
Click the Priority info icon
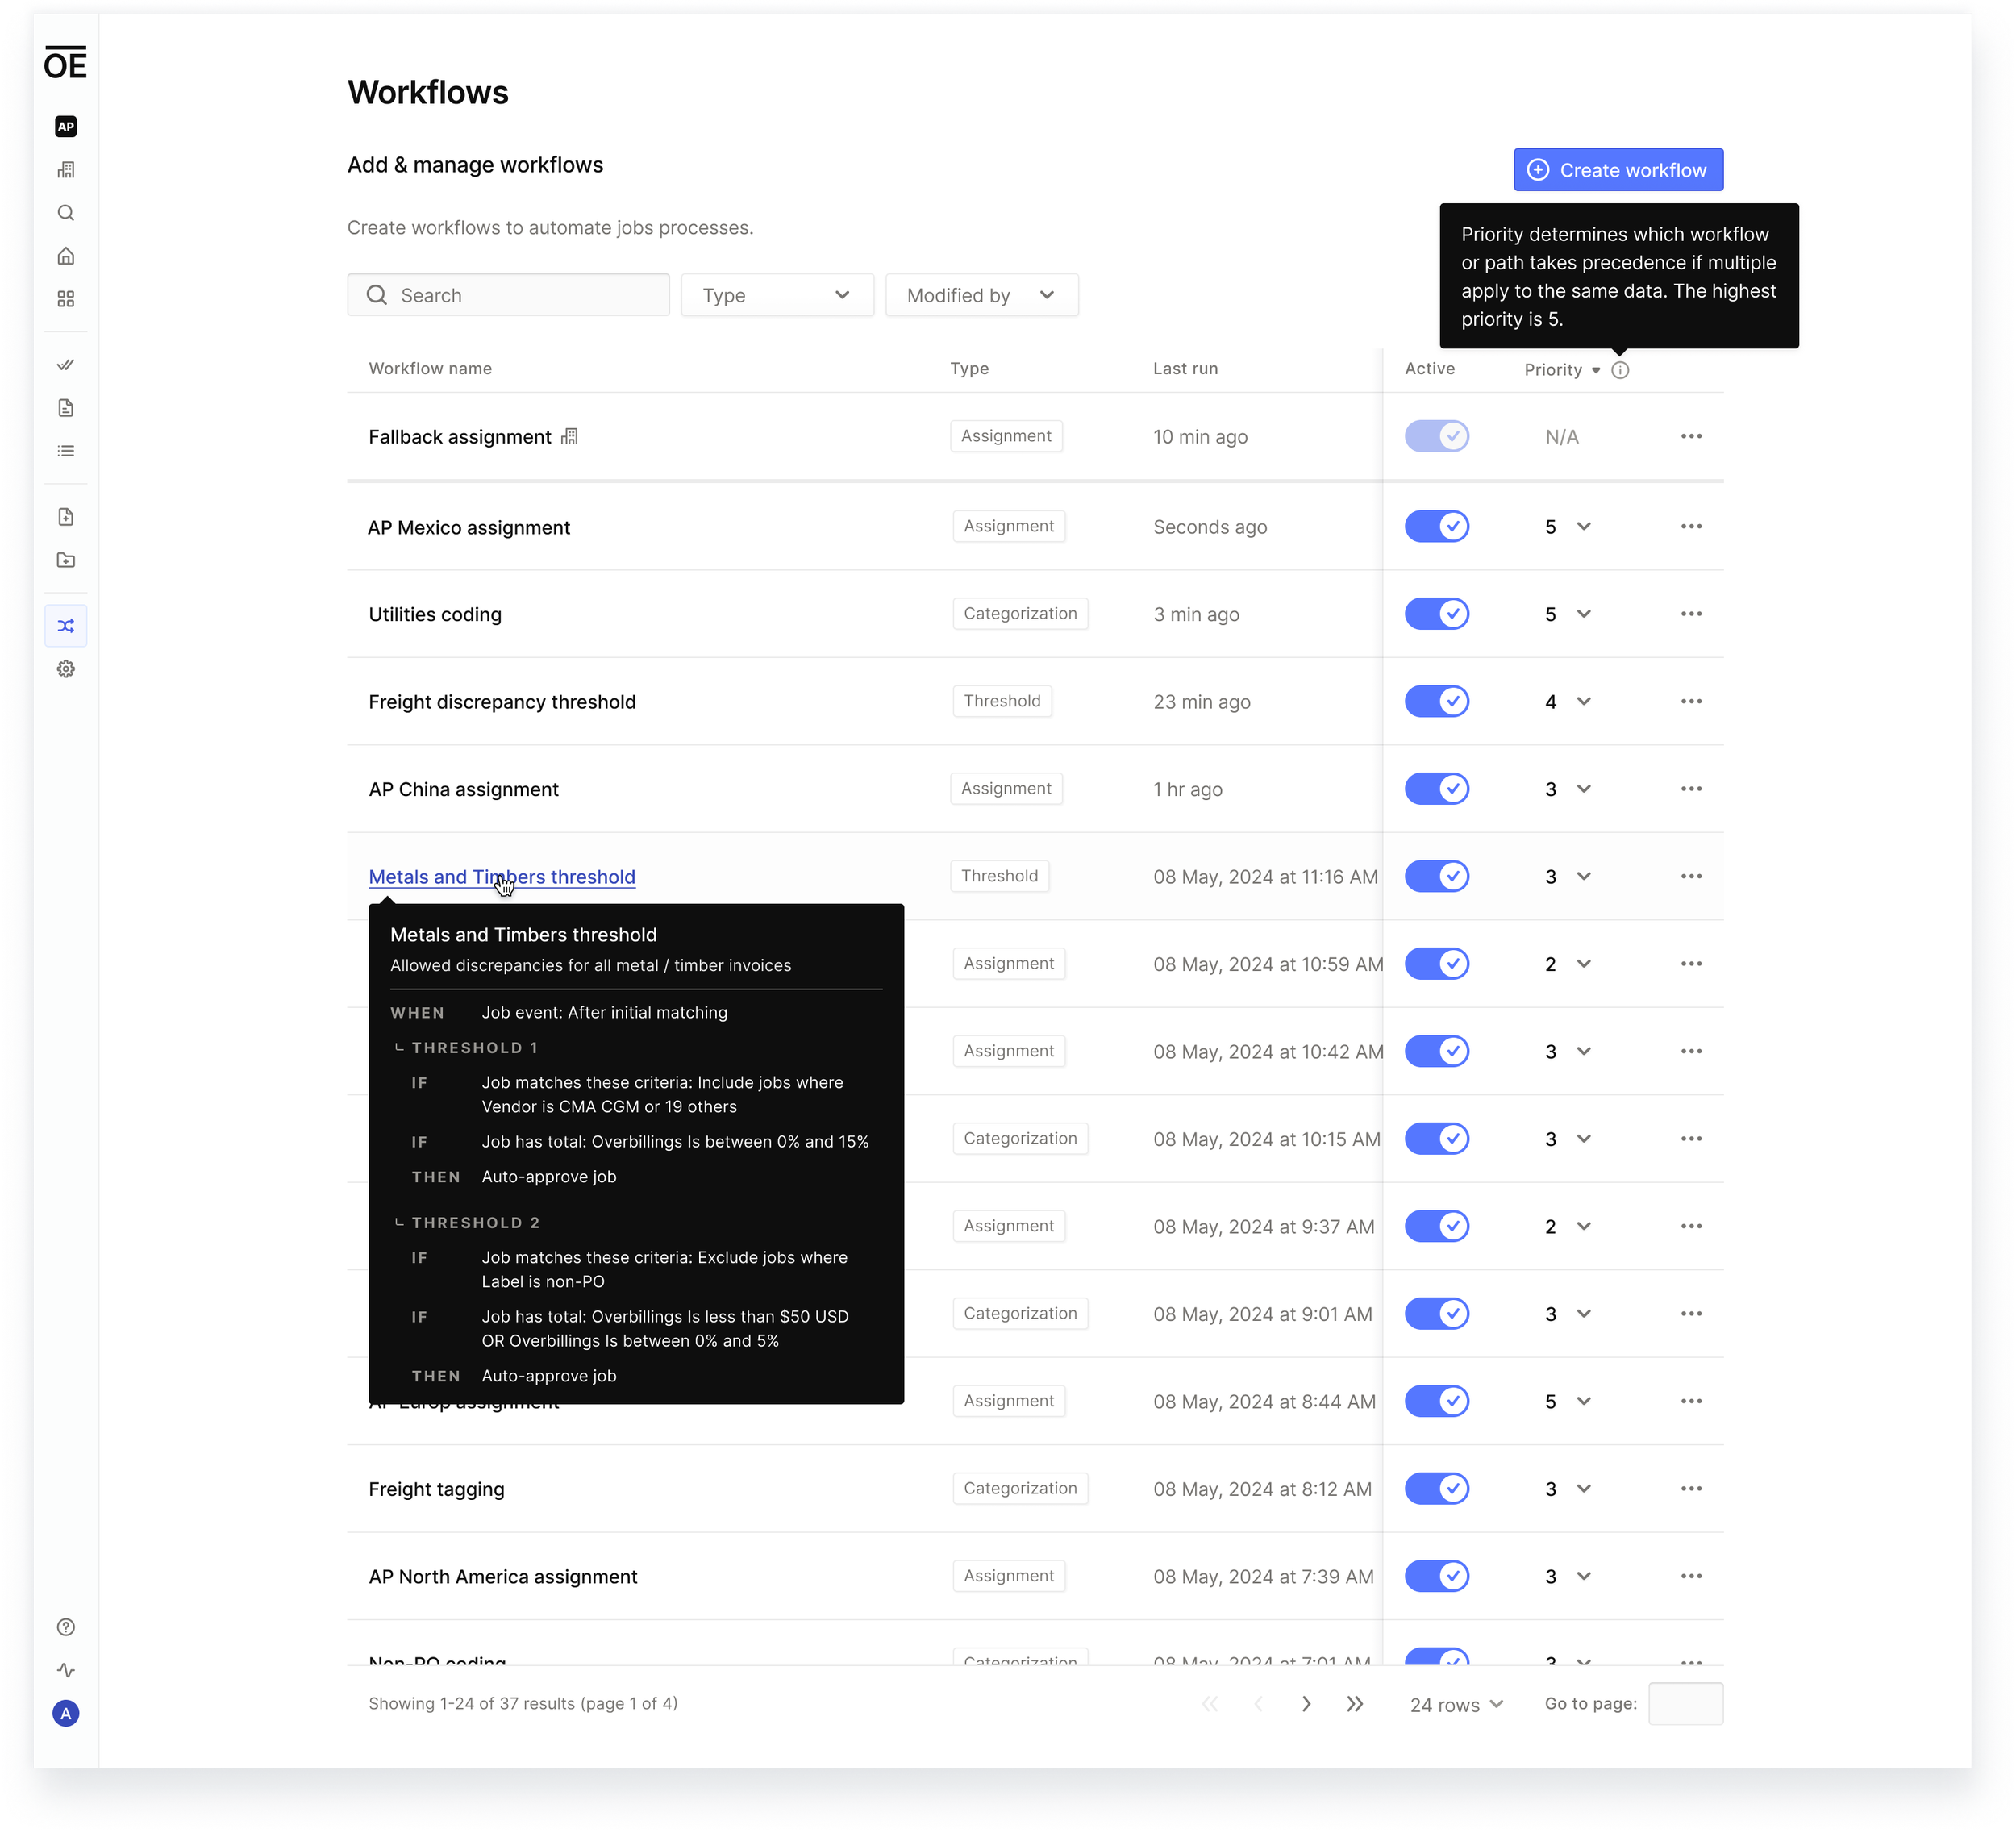(x=1620, y=370)
